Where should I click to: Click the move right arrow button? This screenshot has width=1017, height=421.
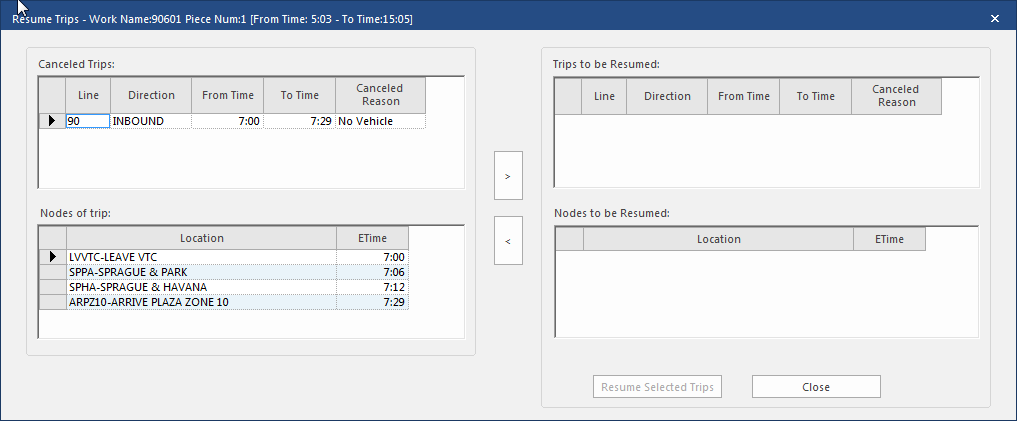(x=508, y=176)
